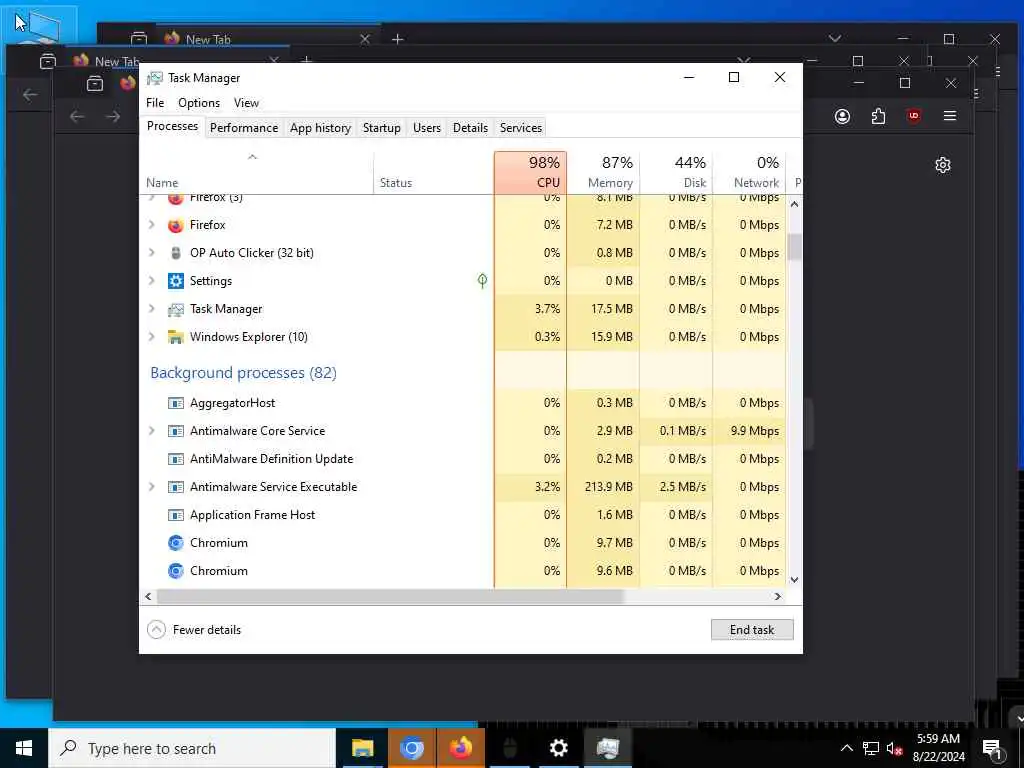Collapse with the Fewer details arrow
This screenshot has height=768, width=1024.
click(x=156, y=630)
